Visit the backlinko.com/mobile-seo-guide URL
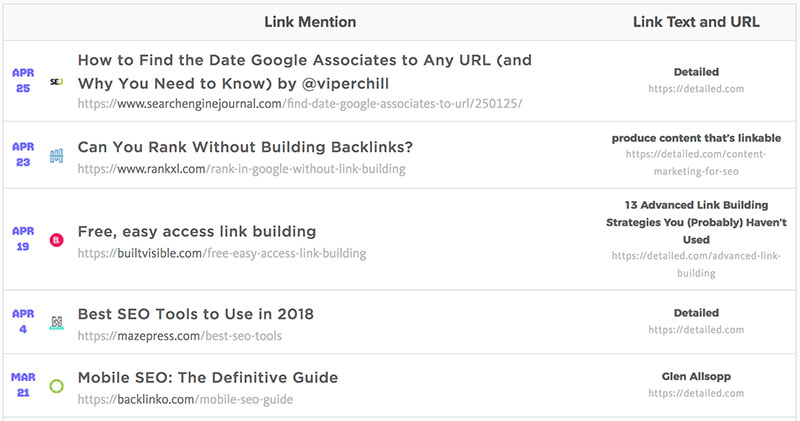This screenshot has width=800, height=421. (x=185, y=399)
